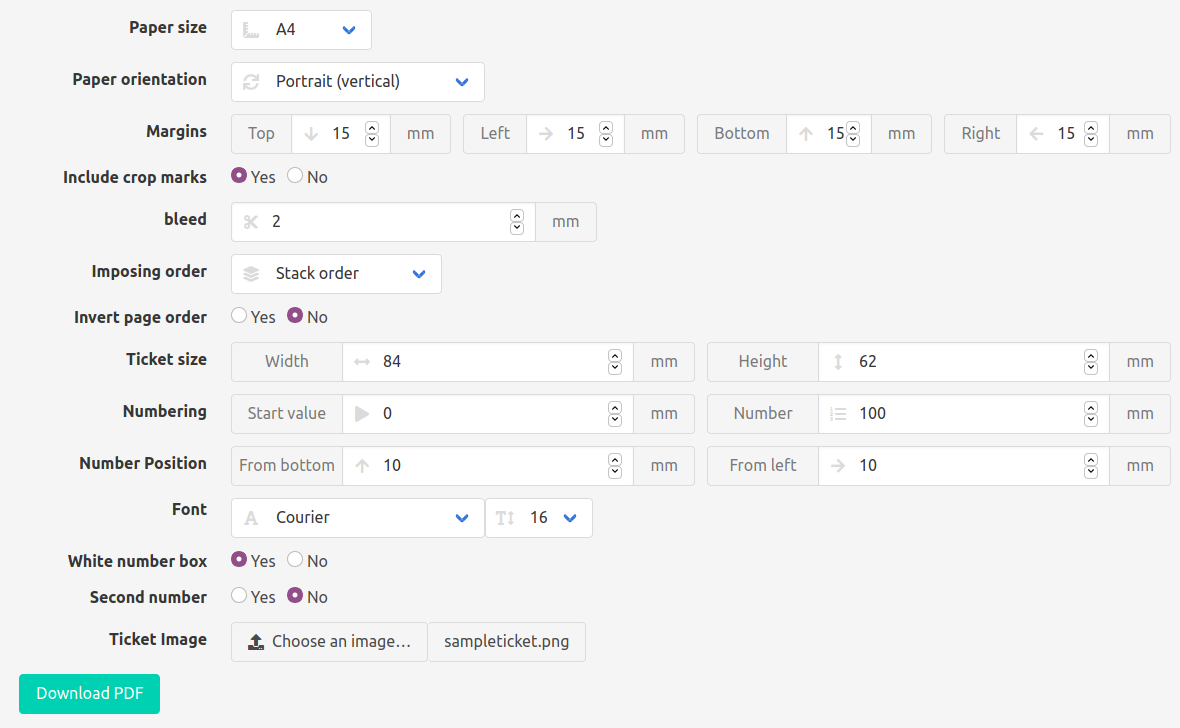
Task: Click the upload icon beside Choose an image
Action: [x=256, y=641]
